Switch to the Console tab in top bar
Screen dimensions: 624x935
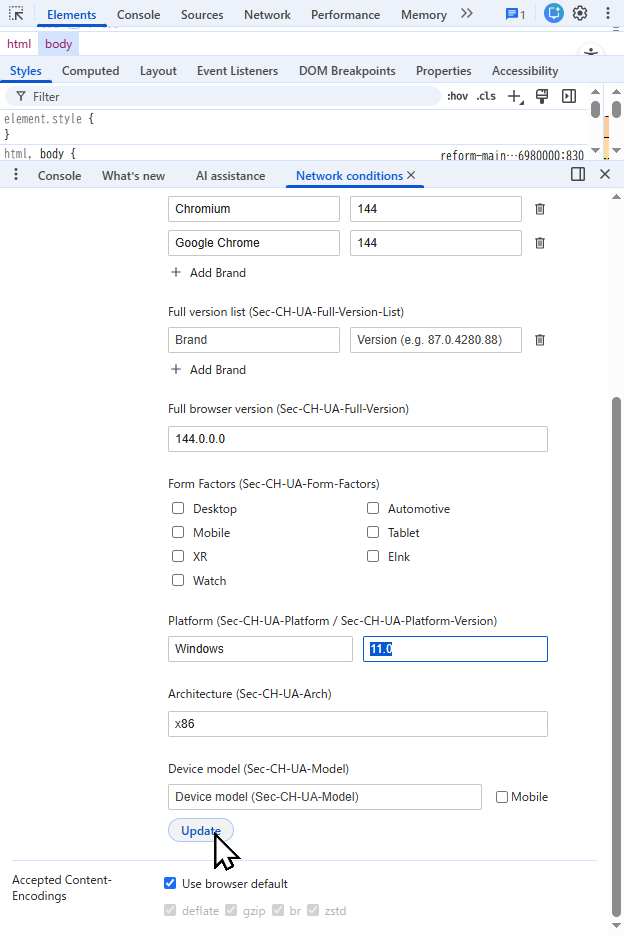click(138, 15)
